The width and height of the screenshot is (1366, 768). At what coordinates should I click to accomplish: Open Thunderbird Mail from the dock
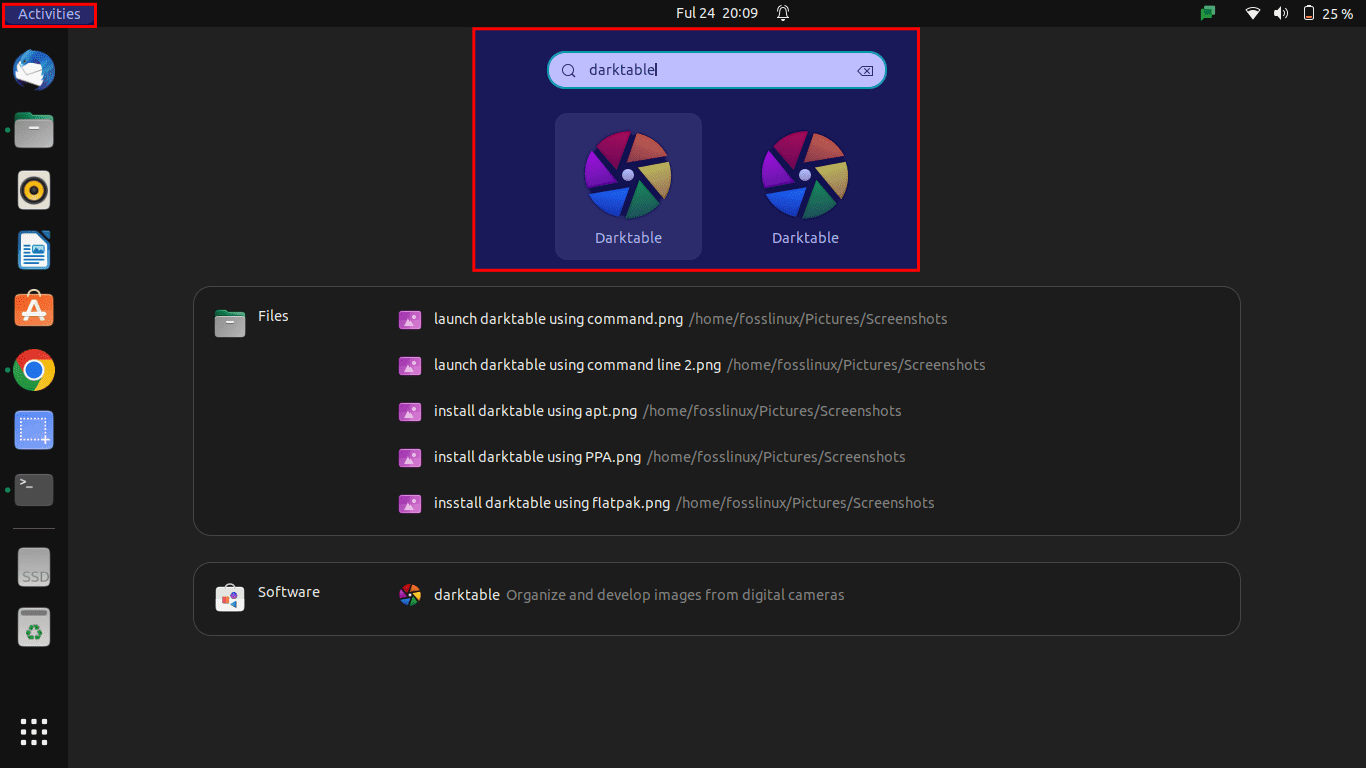click(x=34, y=70)
